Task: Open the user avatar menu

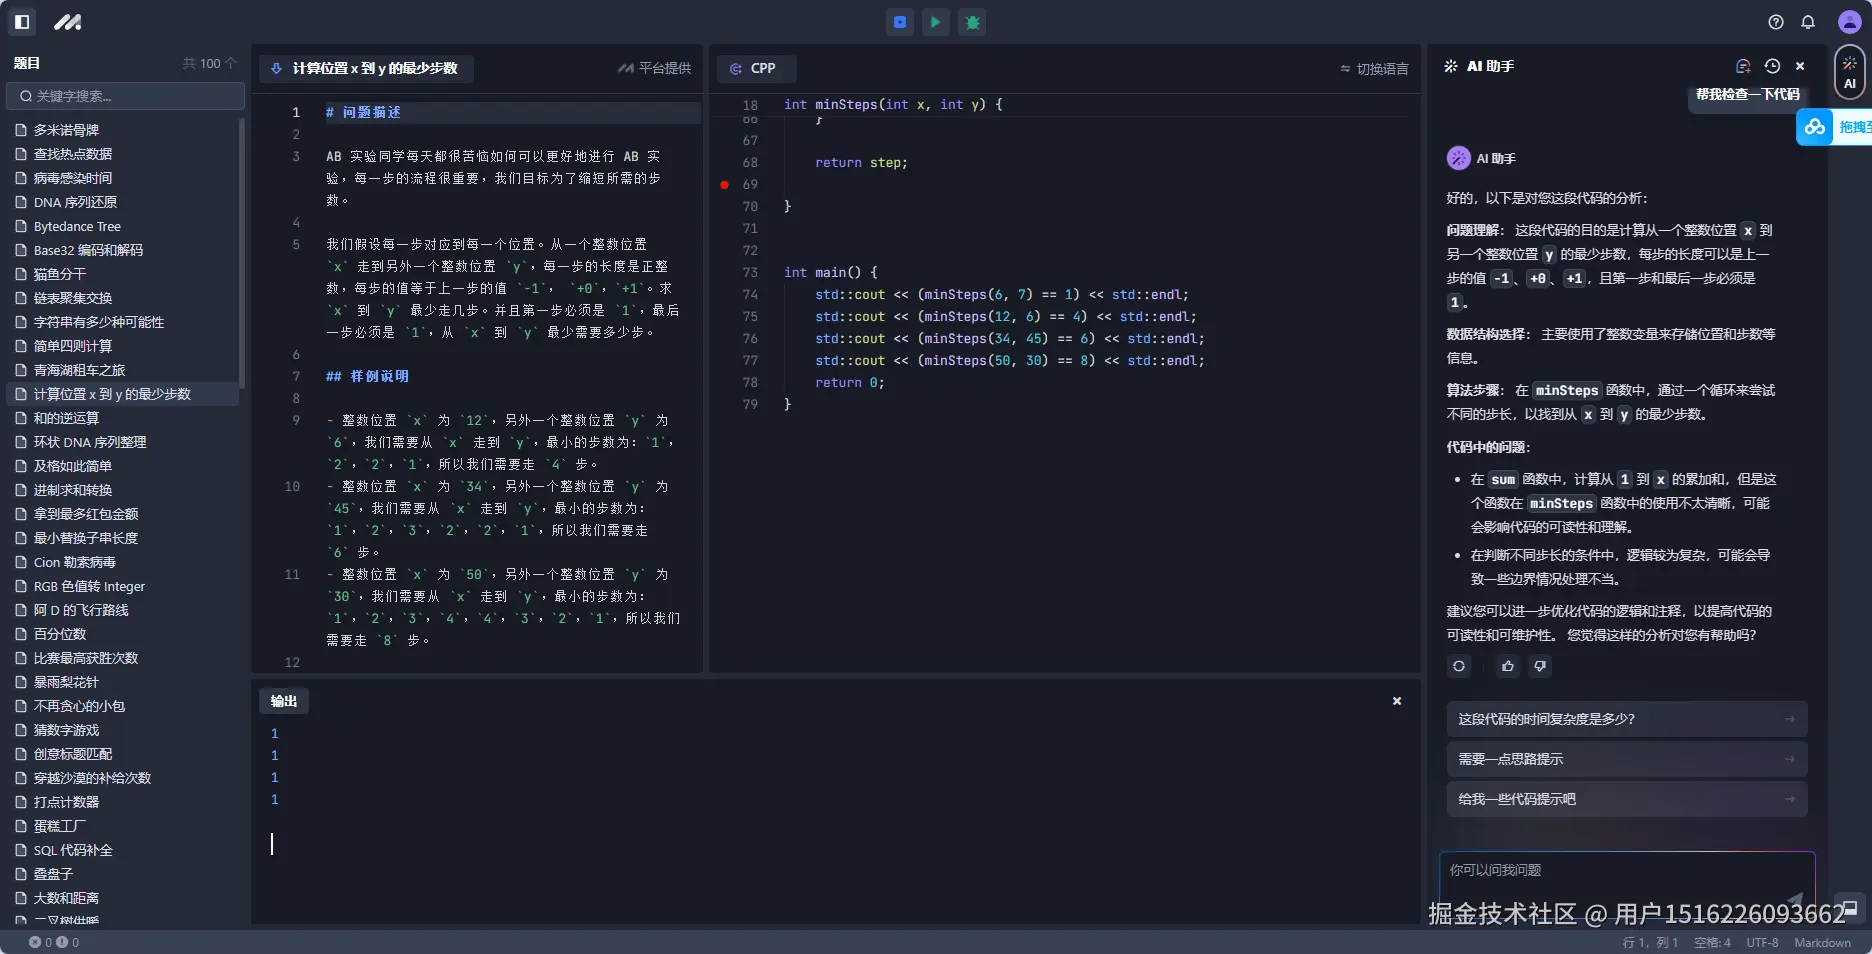Action: click(x=1850, y=22)
